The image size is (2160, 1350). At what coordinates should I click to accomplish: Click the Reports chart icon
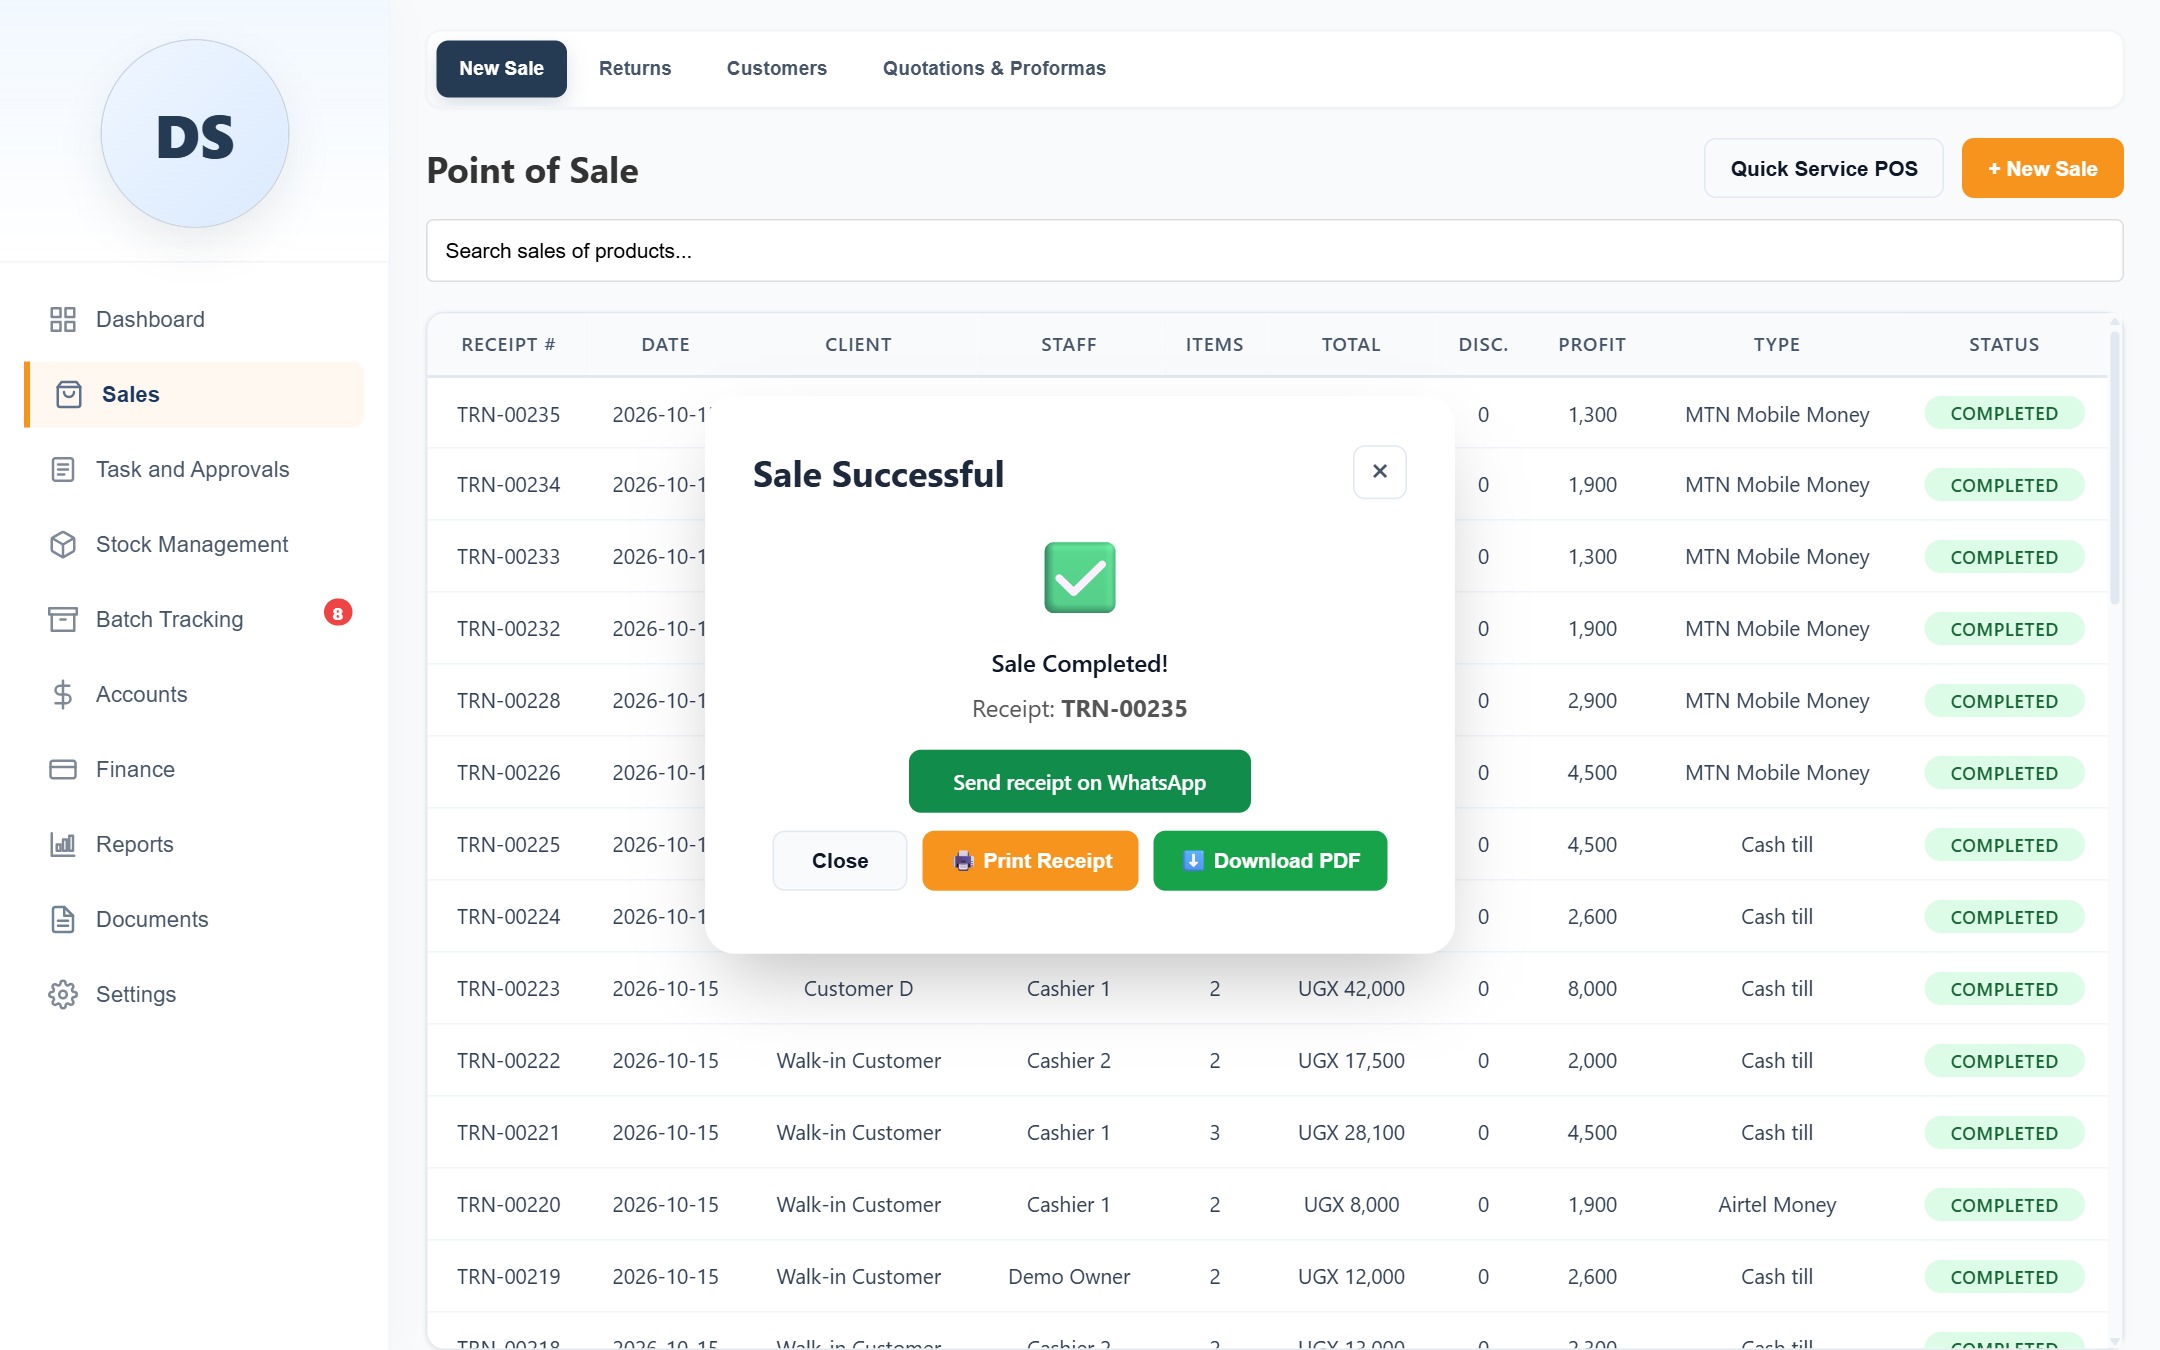(x=63, y=844)
